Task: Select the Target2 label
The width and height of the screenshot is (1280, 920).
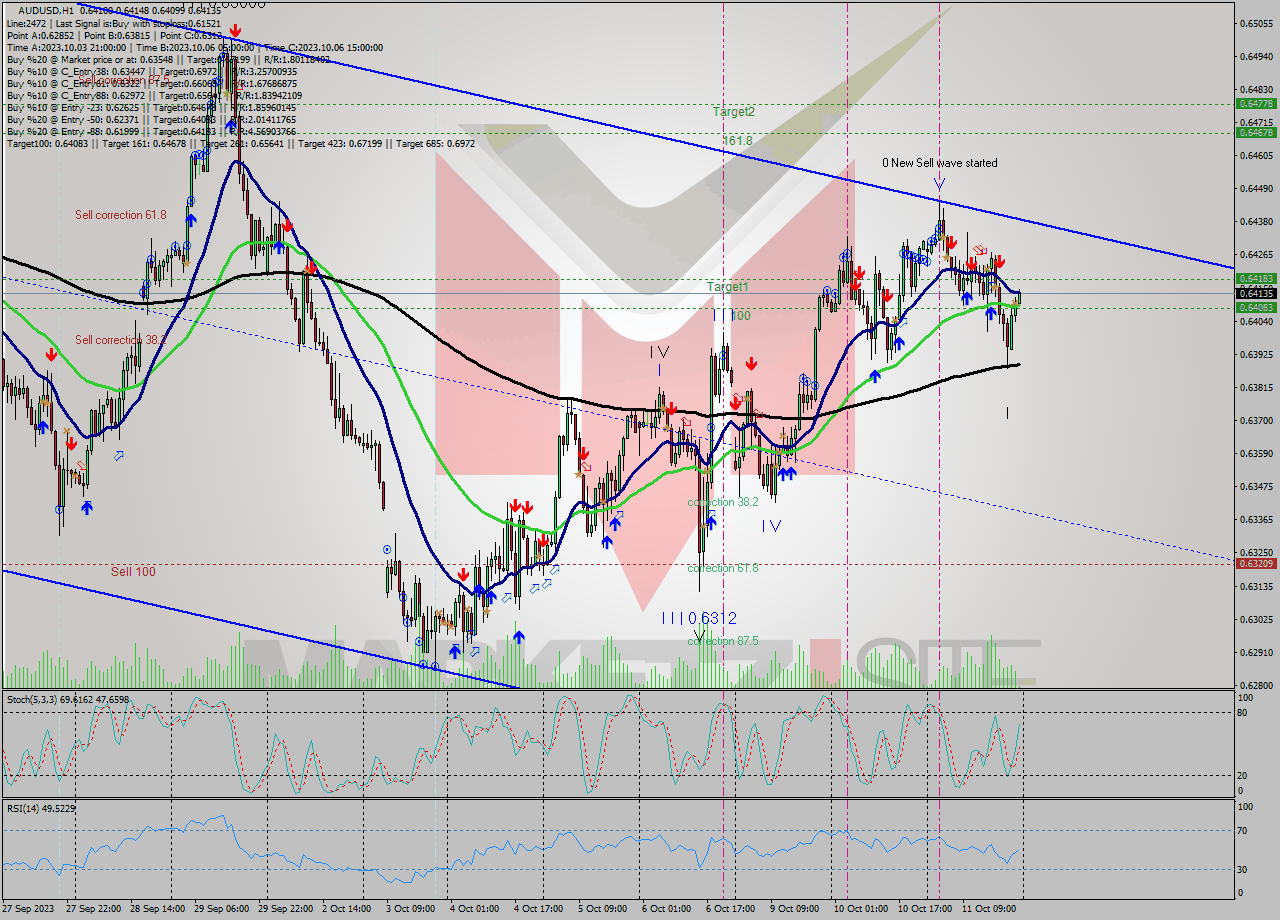Action: point(734,112)
